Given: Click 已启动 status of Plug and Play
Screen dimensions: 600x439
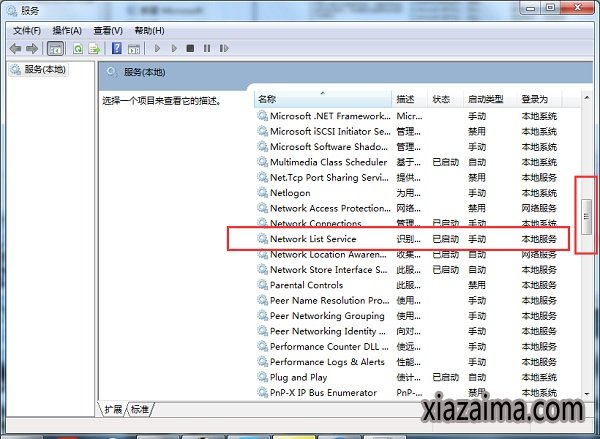Looking at the screenshot, I should point(445,377).
